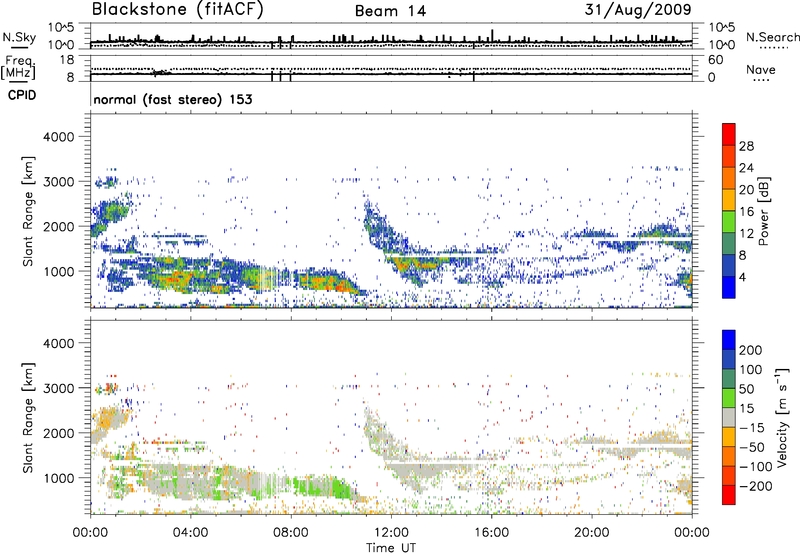Image resolution: width=800 pixels, height=554 pixels.
Task: Click the 'Blackstone (fitACF)' title text
Action: coord(178,9)
